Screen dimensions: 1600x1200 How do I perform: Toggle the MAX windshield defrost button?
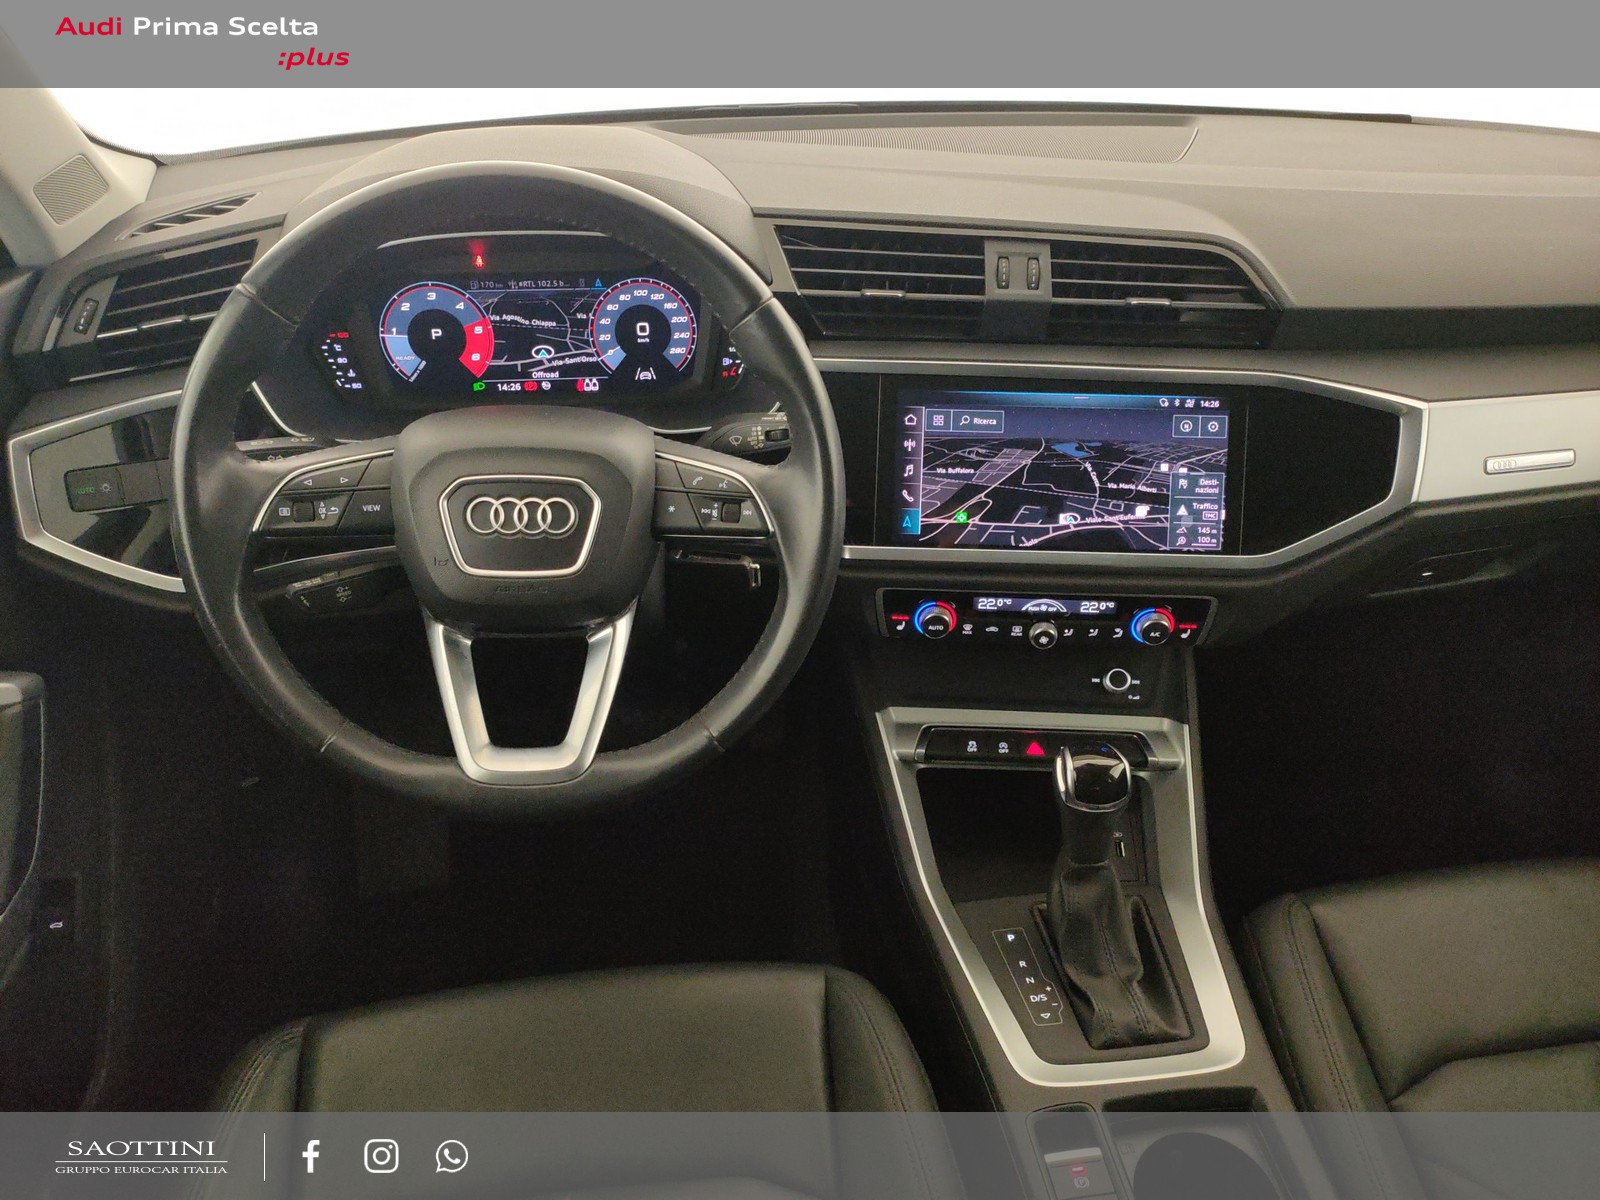pyautogui.click(x=967, y=629)
